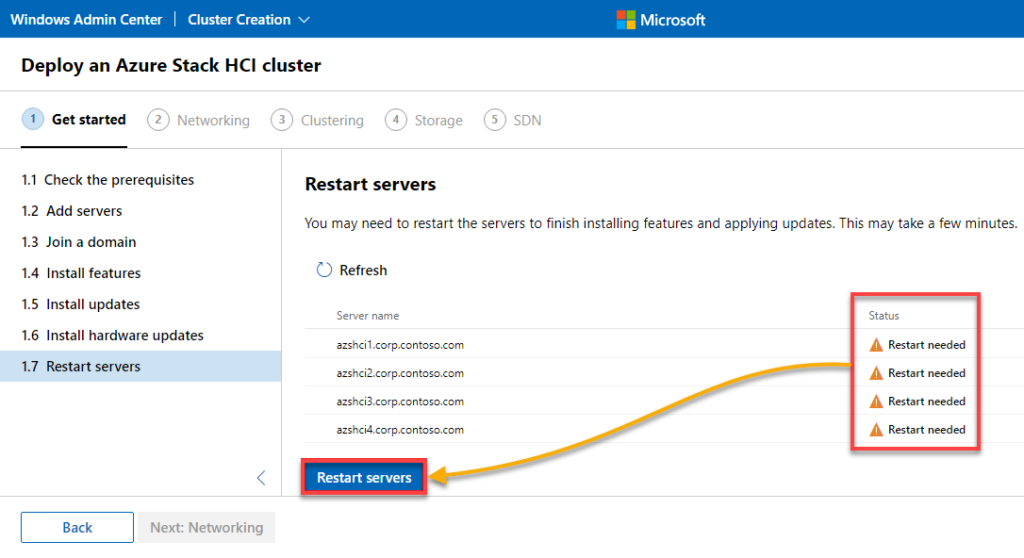The height and width of the screenshot is (558, 1024).
Task: Go to step 4 Storage
Action: (425, 120)
